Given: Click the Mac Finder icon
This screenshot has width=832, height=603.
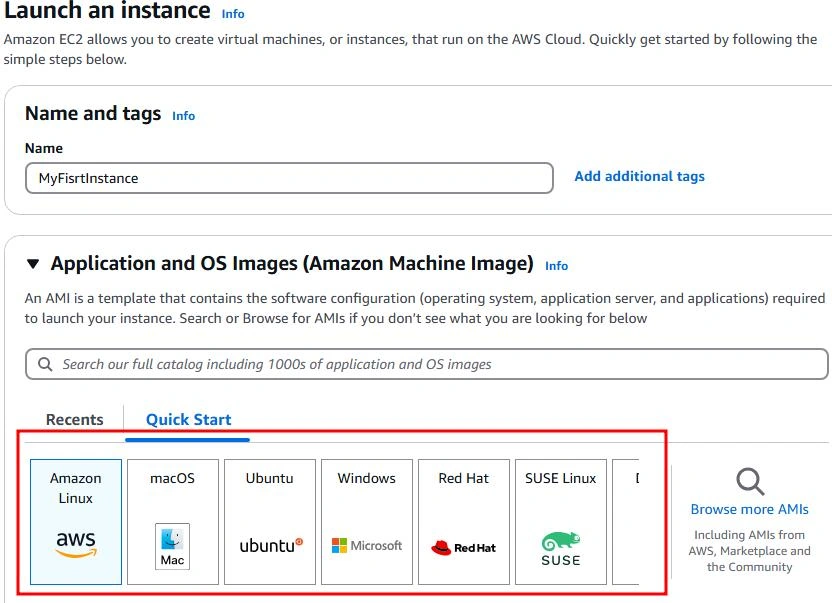Looking at the screenshot, I should pyautogui.click(x=172, y=547).
